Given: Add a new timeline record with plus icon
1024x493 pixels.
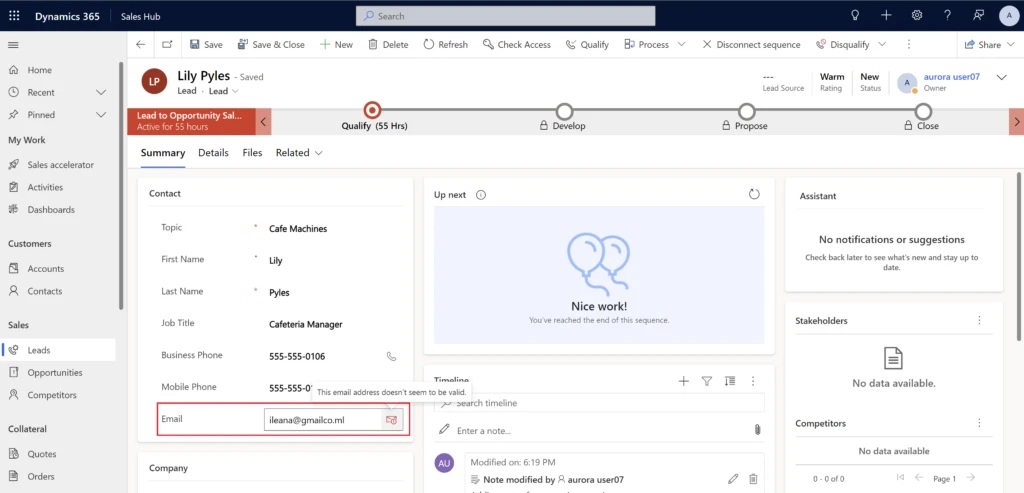Looking at the screenshot, I should (684, 381).
